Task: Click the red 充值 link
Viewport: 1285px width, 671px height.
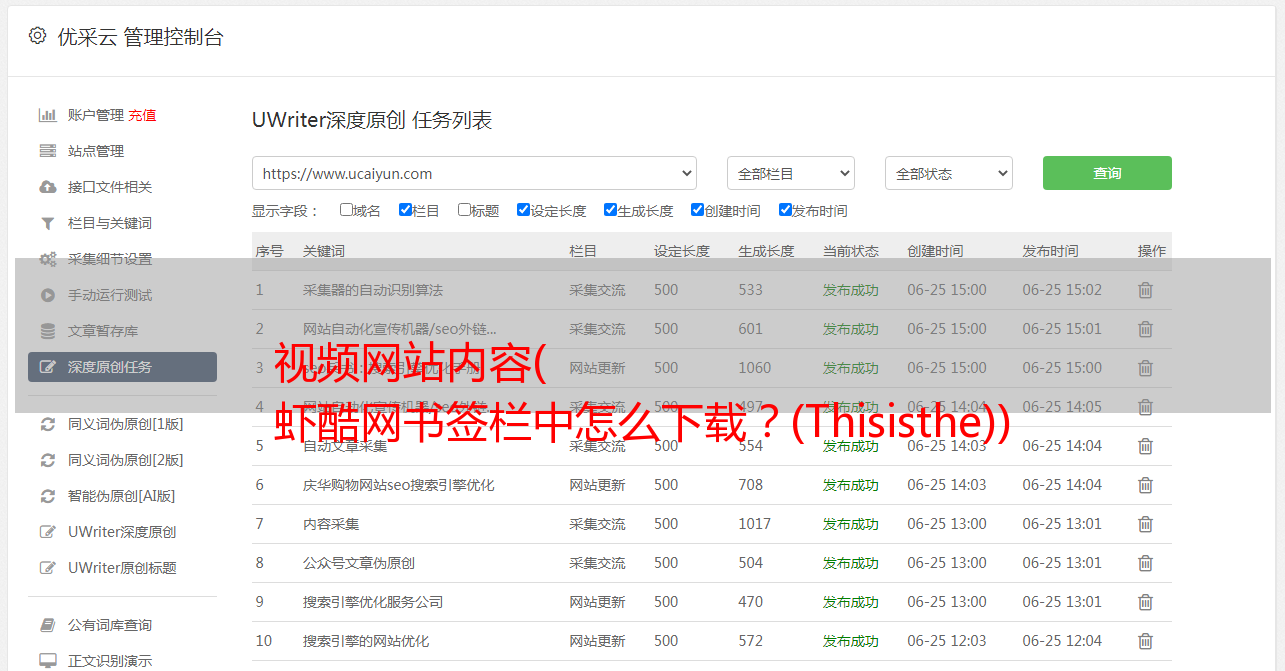Action: pos(142,115)
